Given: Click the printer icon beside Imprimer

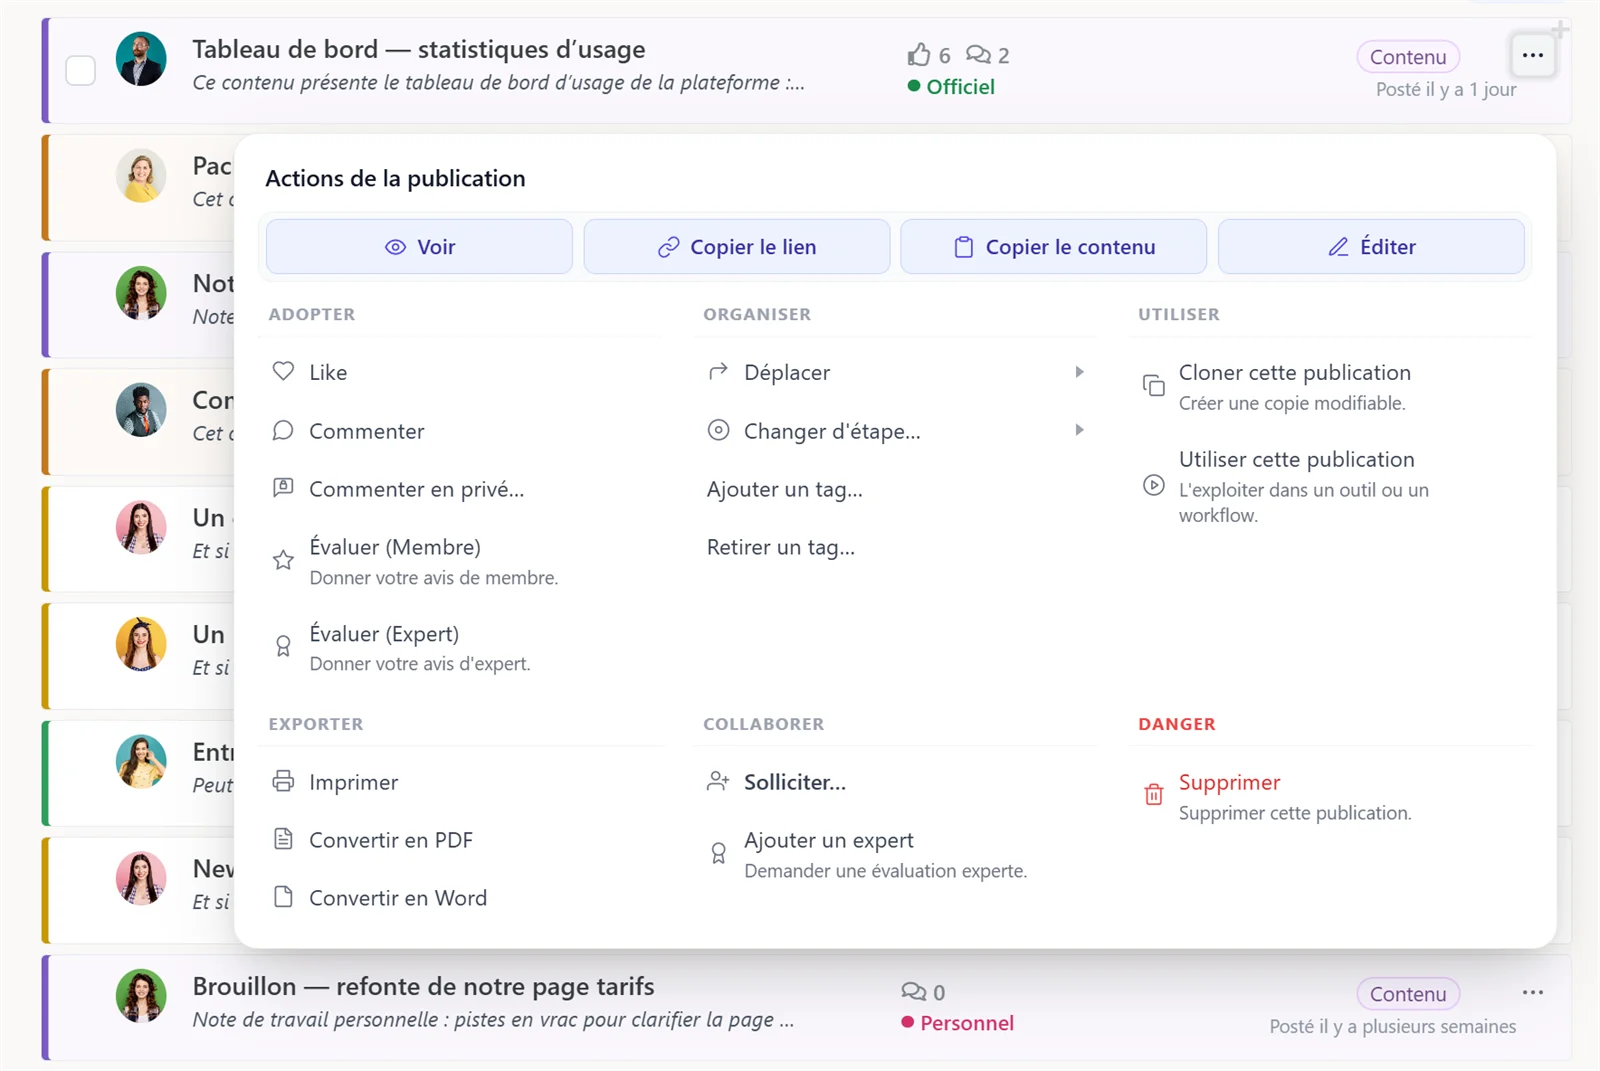Looking at the screenshot, I should (x=283, y=781).
